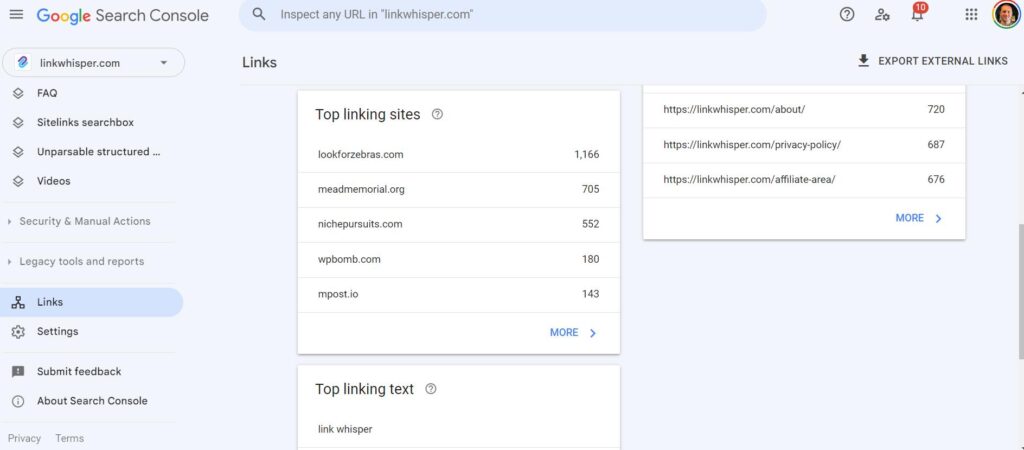
Task: Open the hamburger main menu
Action: pyautogui.click(x=16, y=14)
